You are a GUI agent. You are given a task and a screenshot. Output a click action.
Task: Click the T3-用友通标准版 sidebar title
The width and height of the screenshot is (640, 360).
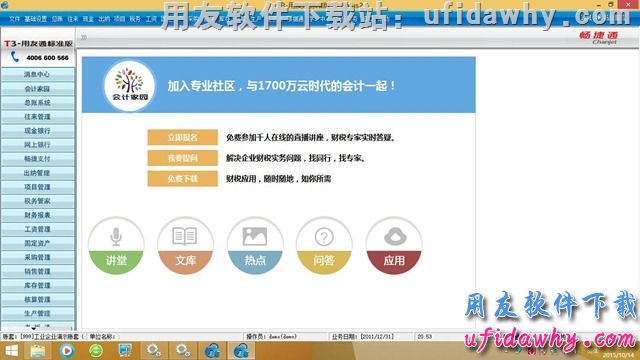pos(38,43)
